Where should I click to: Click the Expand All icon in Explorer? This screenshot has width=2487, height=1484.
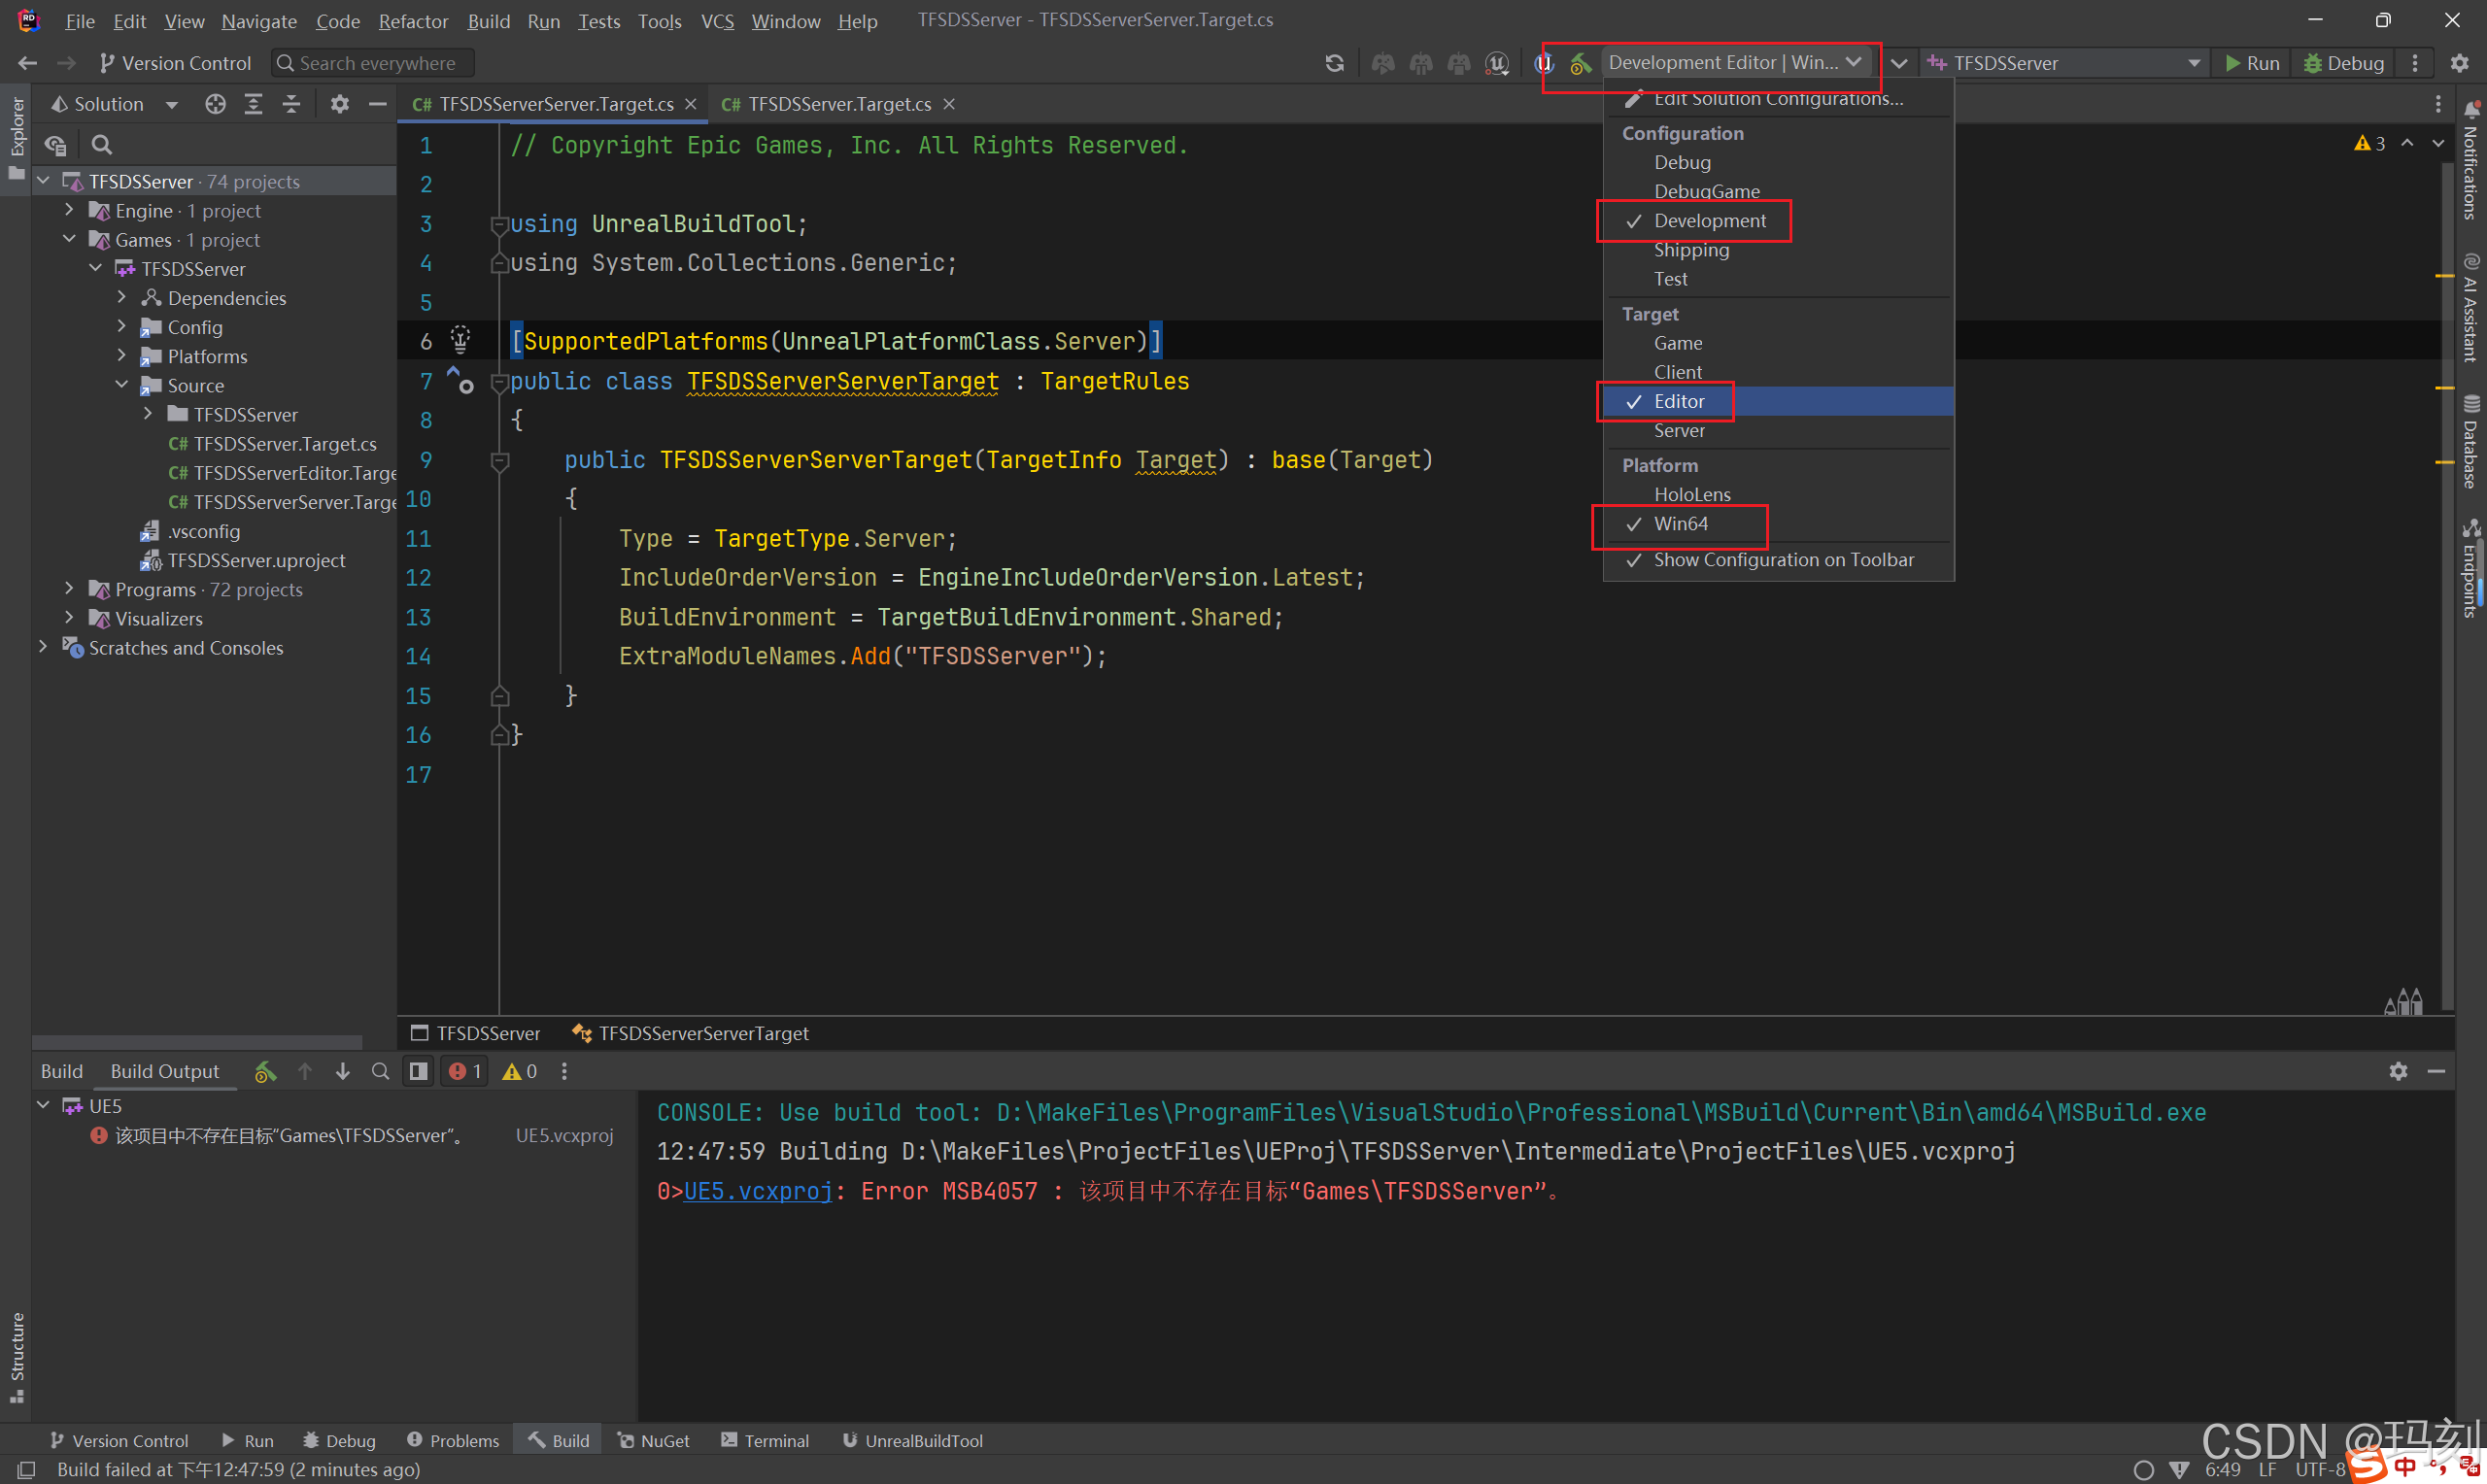(253, 104)
